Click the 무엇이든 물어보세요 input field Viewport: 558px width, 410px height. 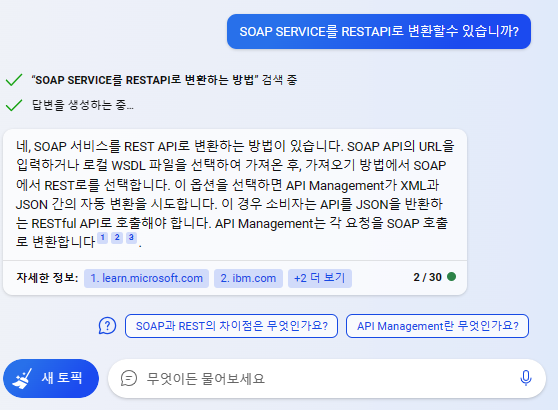[x=327, y=378]
